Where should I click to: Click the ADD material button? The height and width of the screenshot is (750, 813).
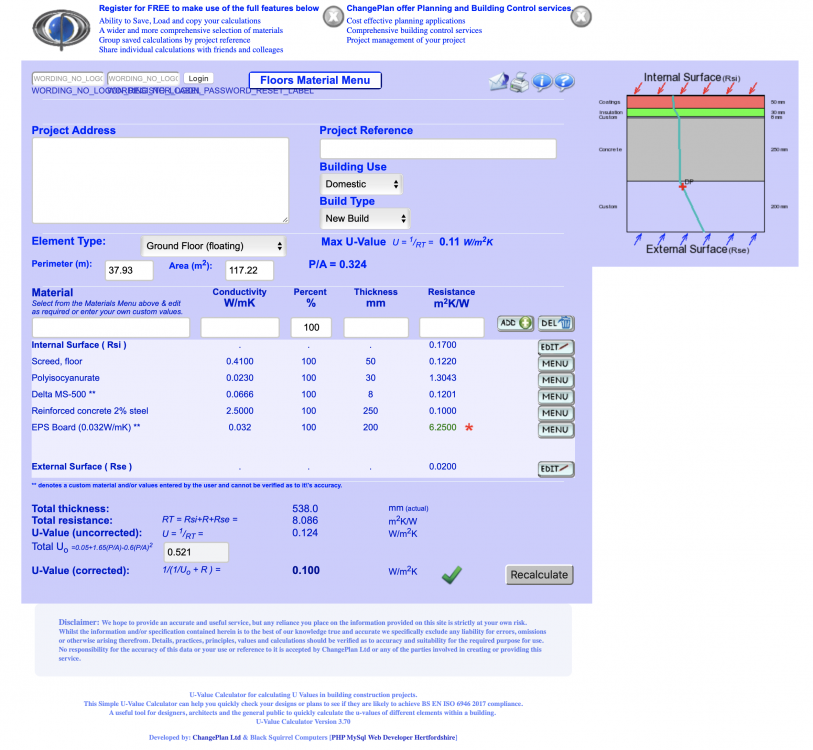[x=515, y=323]
